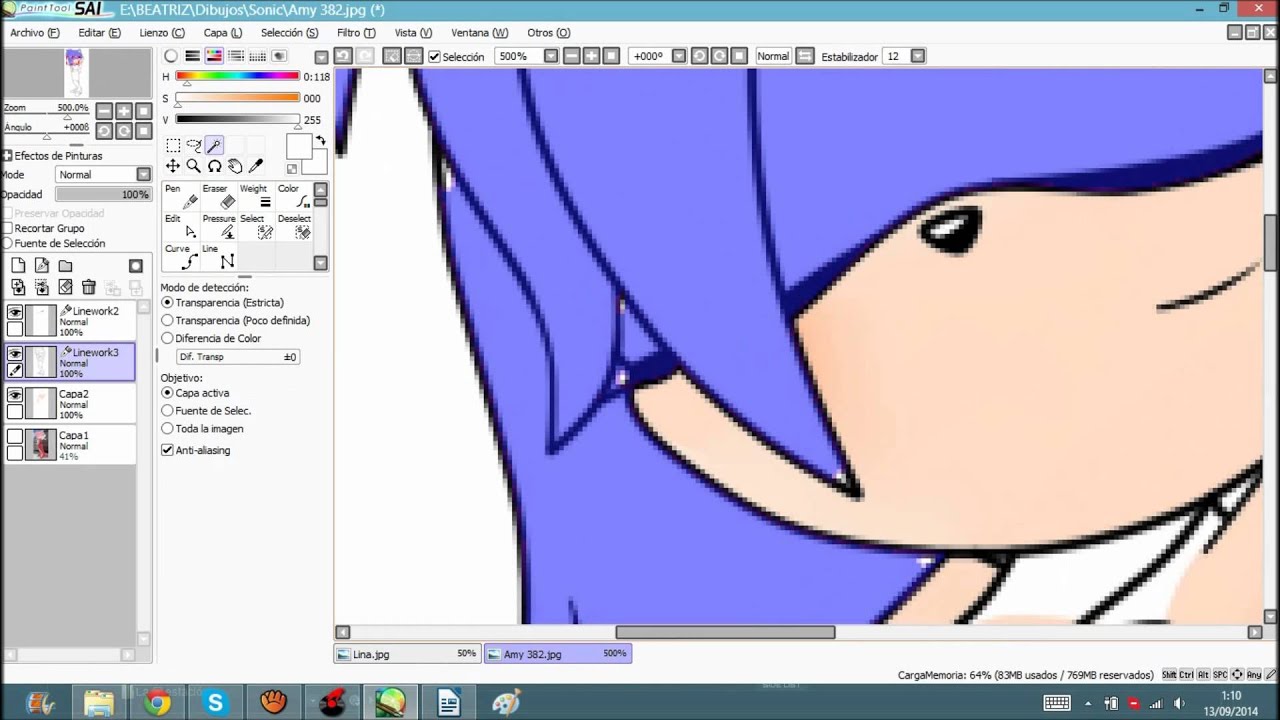Select Transparencia (Poco definida) detection mode
Screen dimensions: 1280x720
[235, 321]
